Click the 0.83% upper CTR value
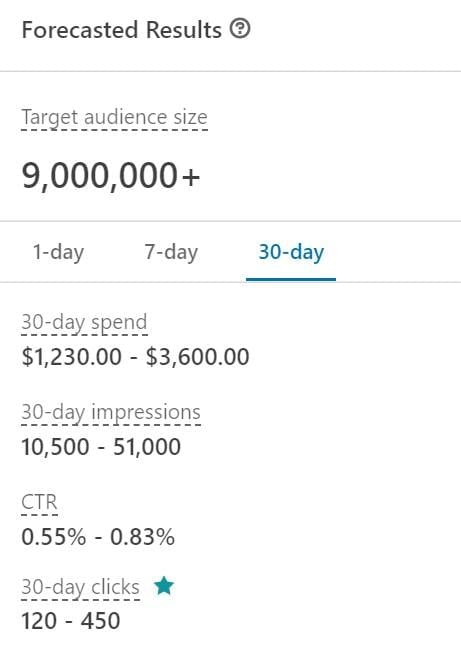461x648 pixels. 143,537
